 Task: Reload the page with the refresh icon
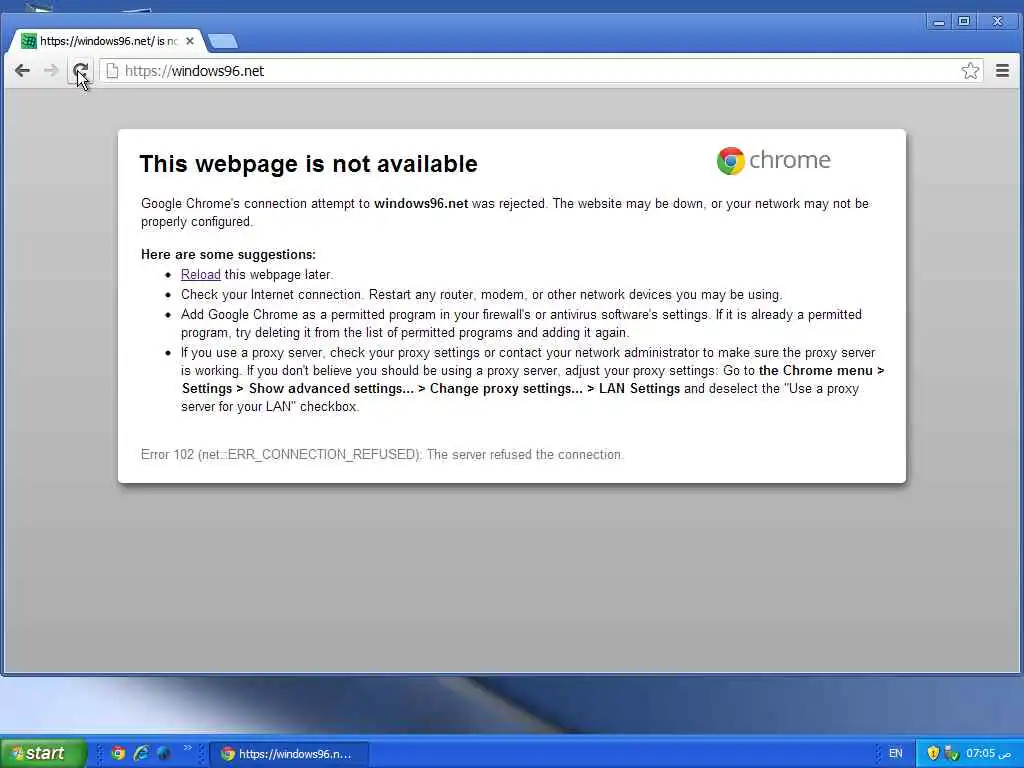pyautogui.click(x=80, y=71)
